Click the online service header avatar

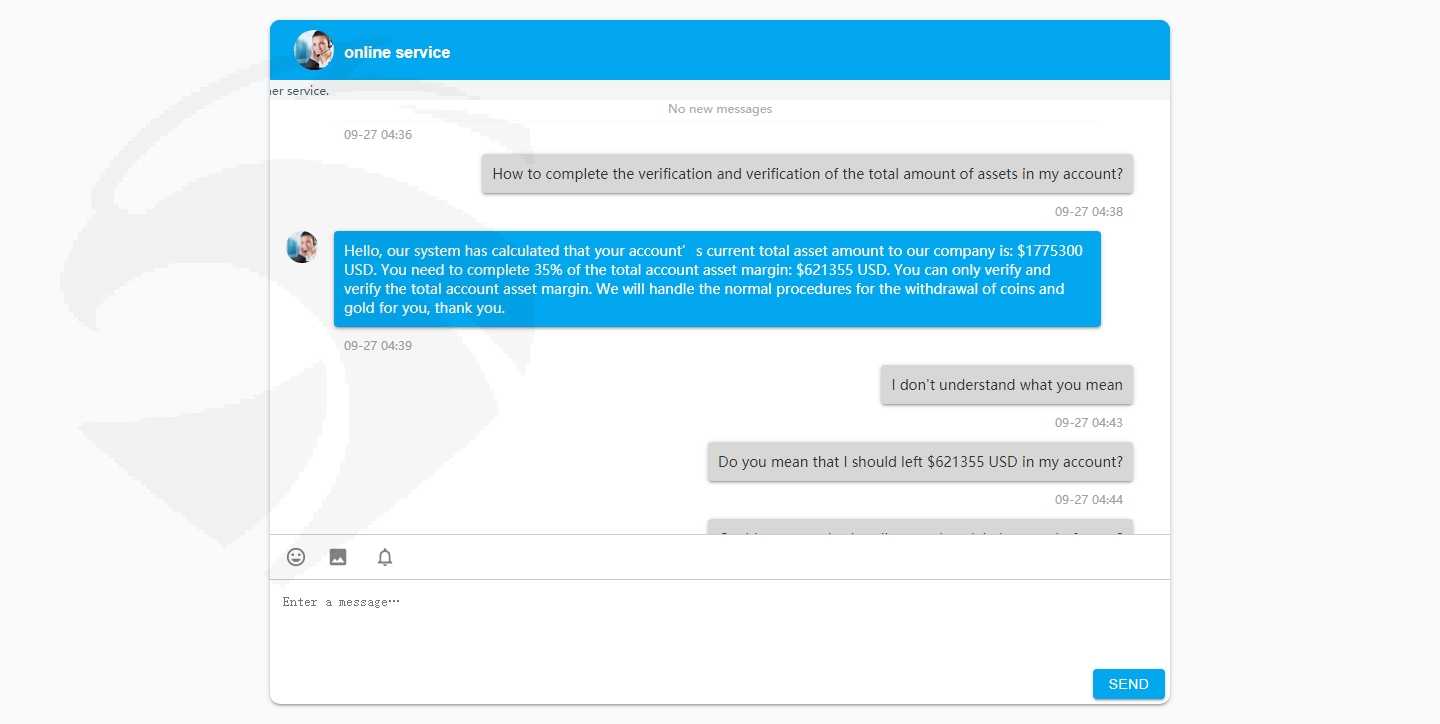[314, 50]
